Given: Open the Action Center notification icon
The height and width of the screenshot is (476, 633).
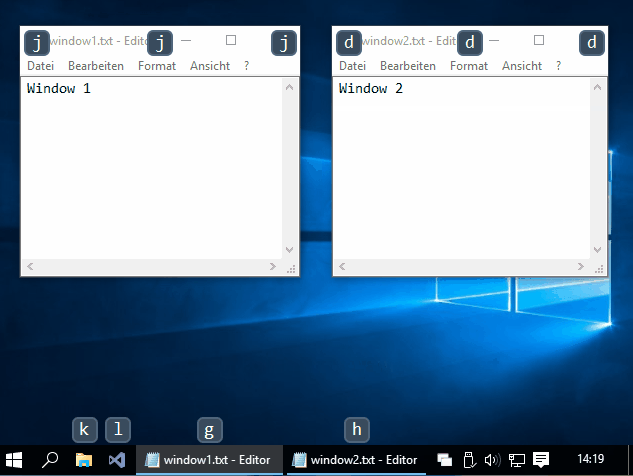Looking at the screenshot, I should click(541, 460).
